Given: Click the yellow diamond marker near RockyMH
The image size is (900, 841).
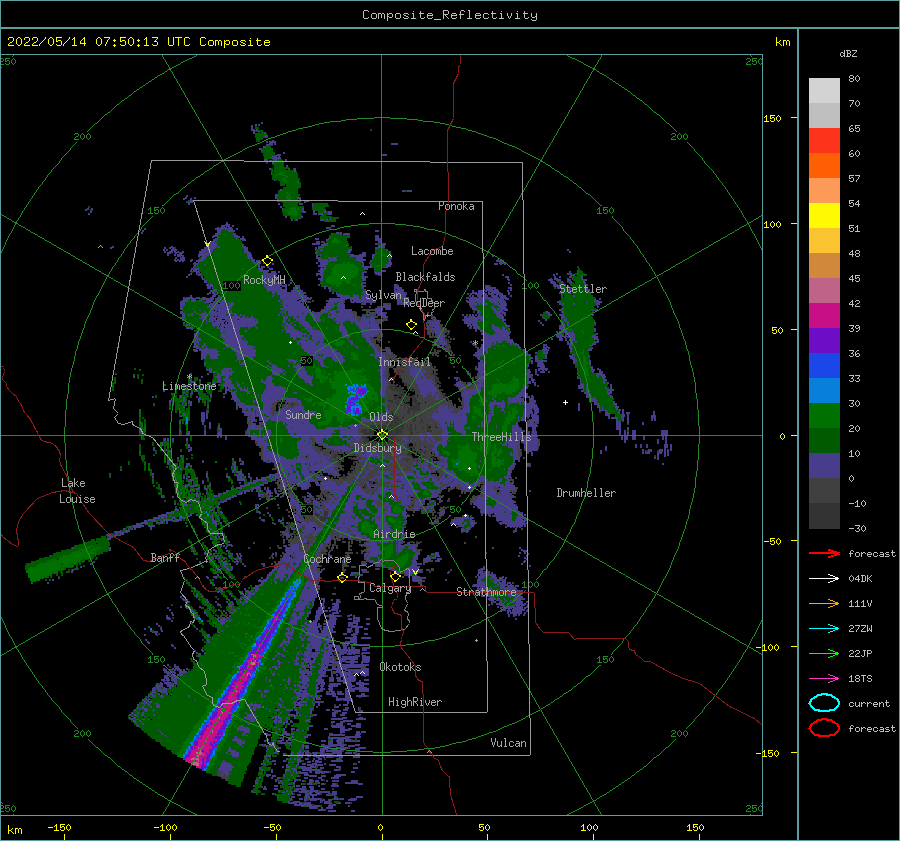Looking at the screenshot, I should [x=267, y=261].
